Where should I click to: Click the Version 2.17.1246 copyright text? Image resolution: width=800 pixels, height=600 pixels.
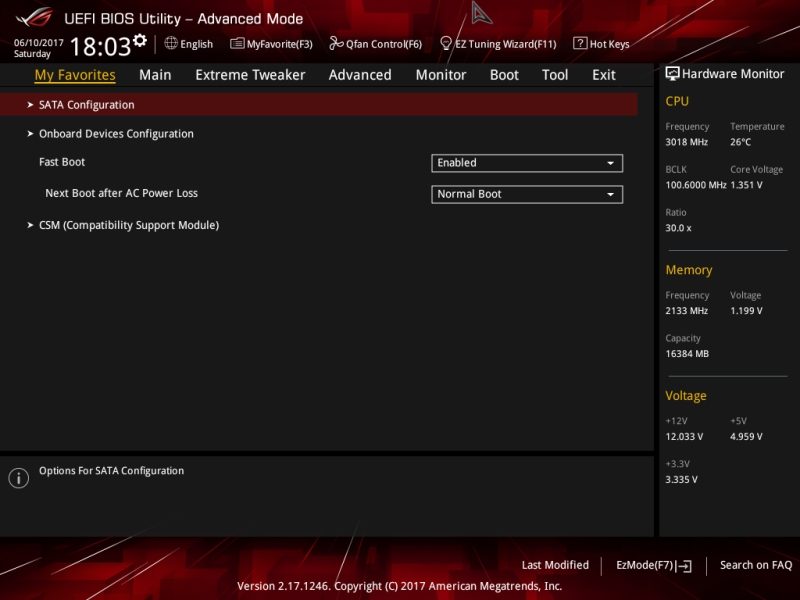[x=399, y=586]
